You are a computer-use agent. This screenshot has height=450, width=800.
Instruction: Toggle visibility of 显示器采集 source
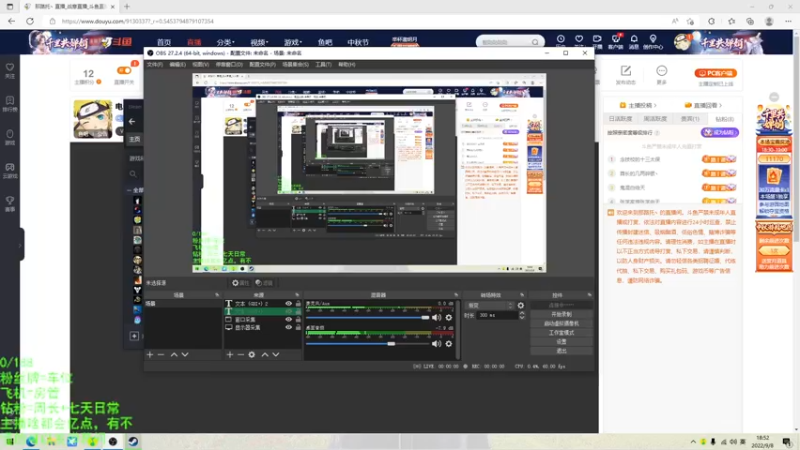pyautogui.click(x=288, y=327)
